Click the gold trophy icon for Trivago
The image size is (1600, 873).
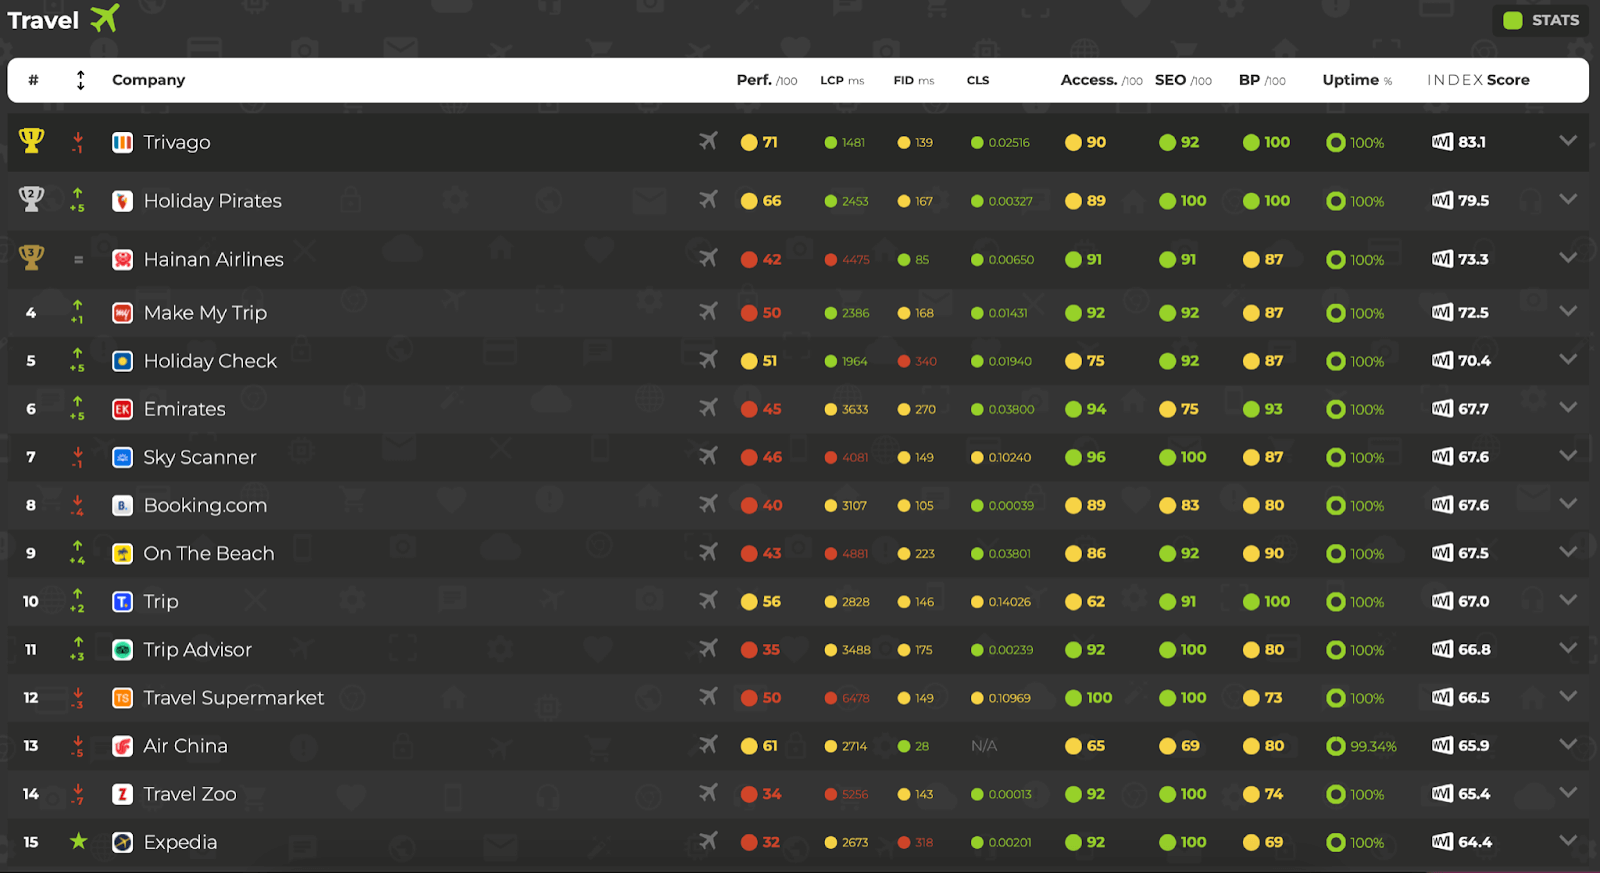(x=31, y=141)
